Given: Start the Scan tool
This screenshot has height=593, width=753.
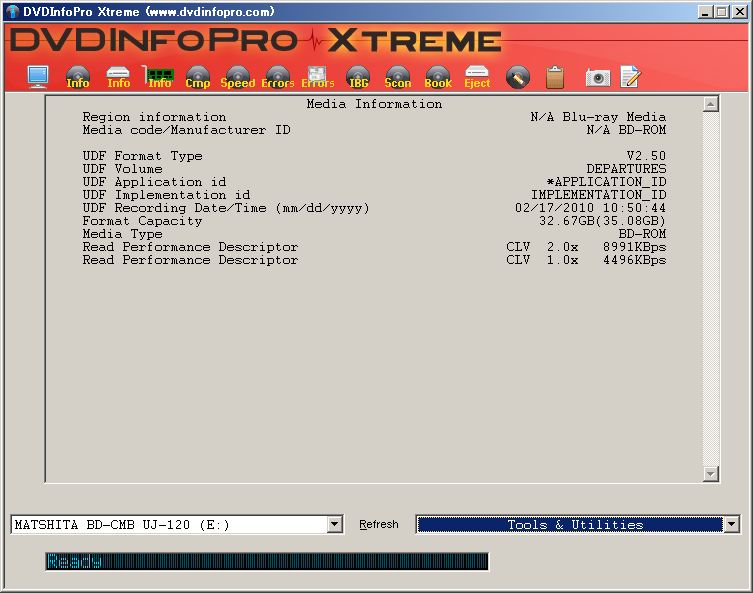Looking at the screenshot, I should click(398, 77).
